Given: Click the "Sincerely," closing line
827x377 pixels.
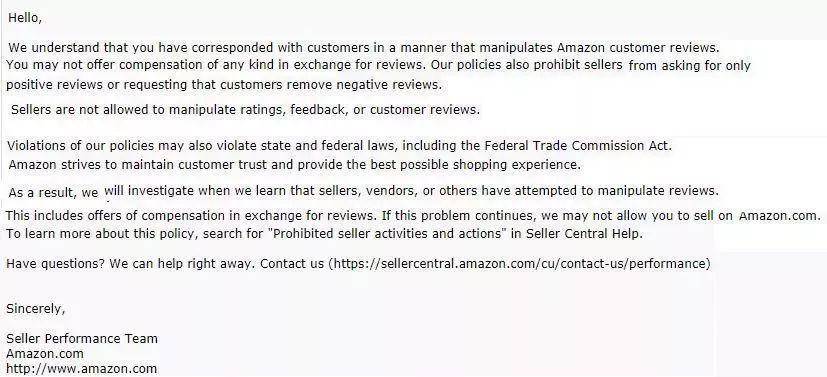Looking at the screenshot, I should [x=35, y=309].
